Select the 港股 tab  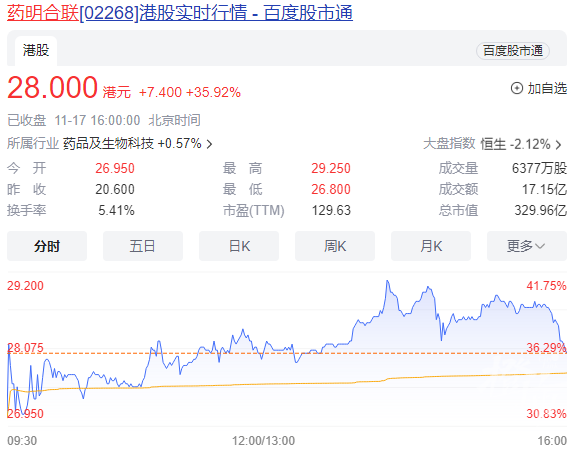[x=36, y=50]
